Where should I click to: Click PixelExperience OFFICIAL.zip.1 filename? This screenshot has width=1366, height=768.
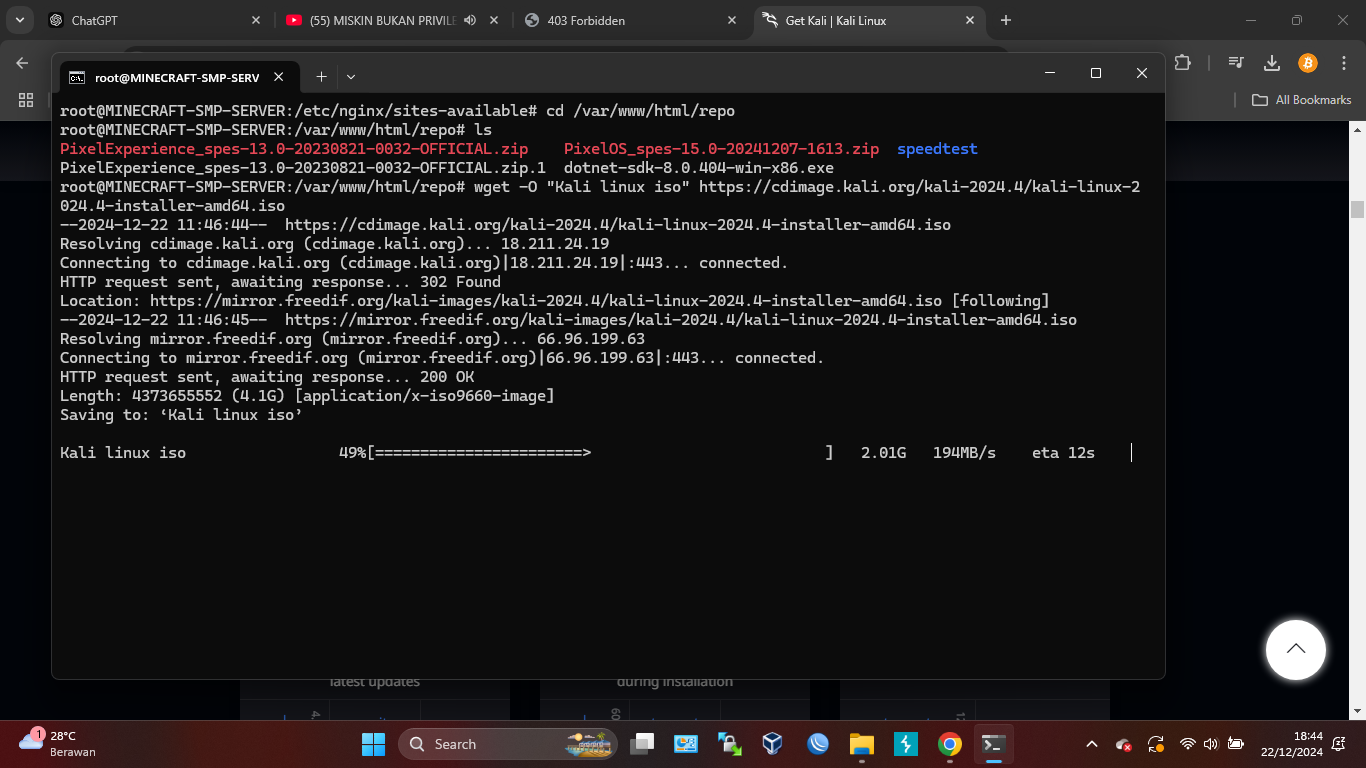[x=303, y=168]
